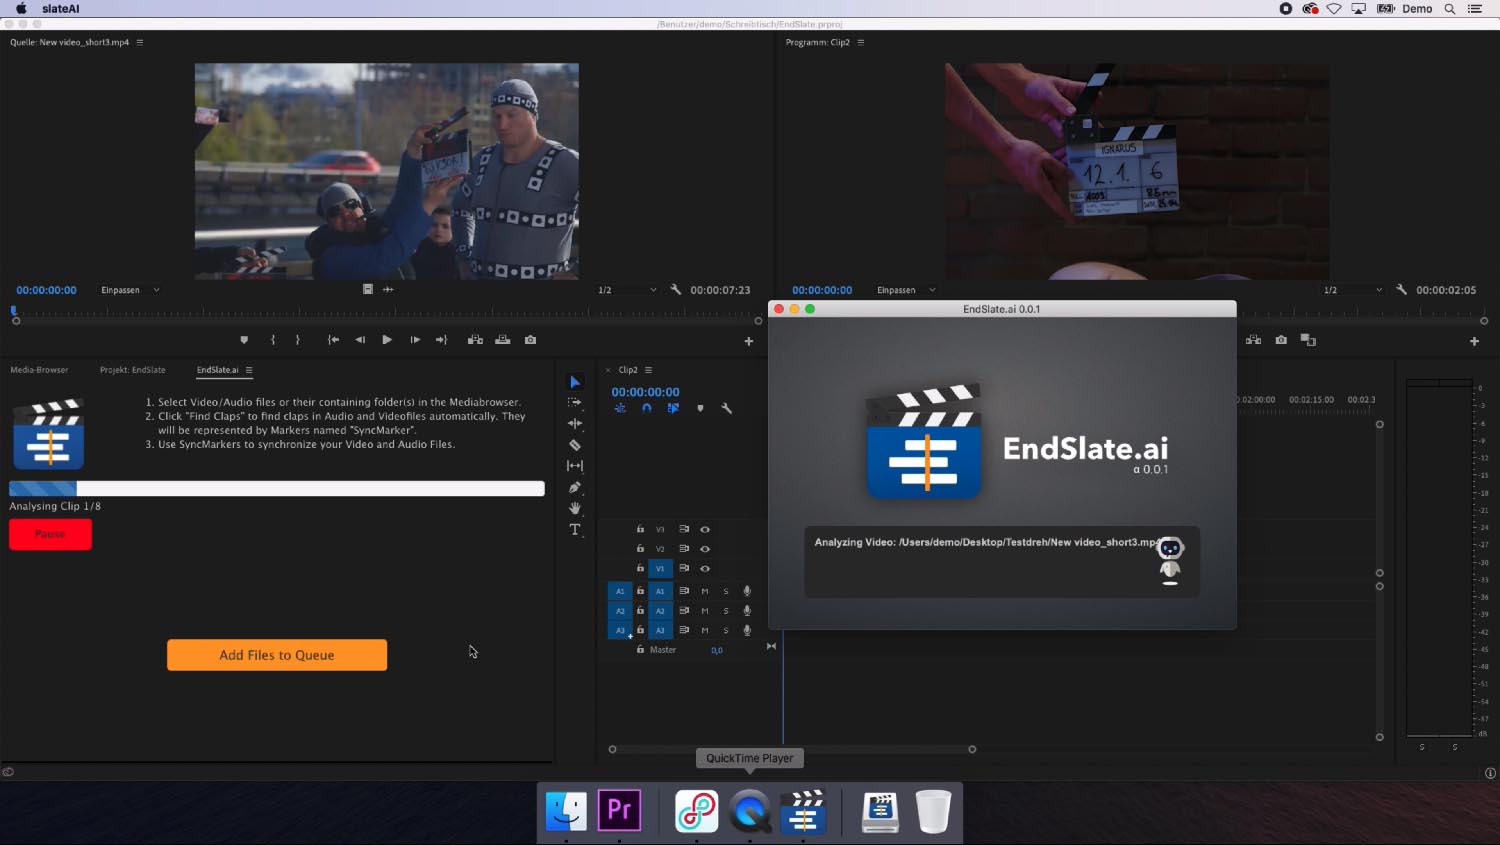
Task: Select the EndSlate.ai panel tab
Action: tap(217, 370)
